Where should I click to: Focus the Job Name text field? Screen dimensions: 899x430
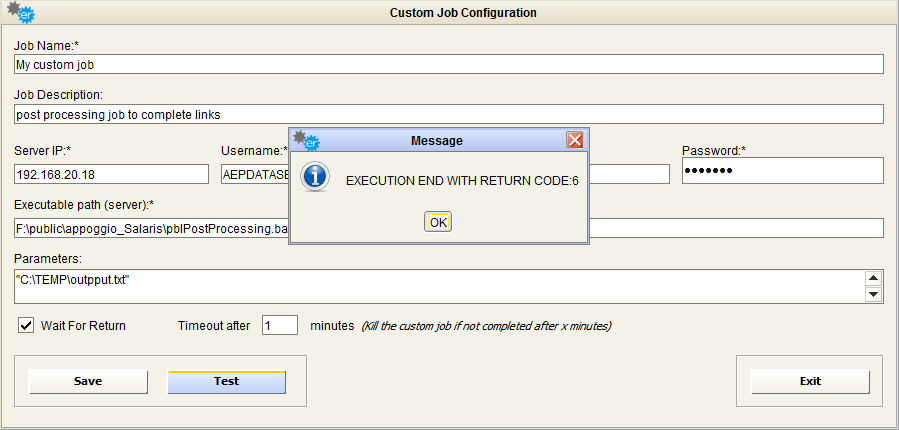pos(449,64)
